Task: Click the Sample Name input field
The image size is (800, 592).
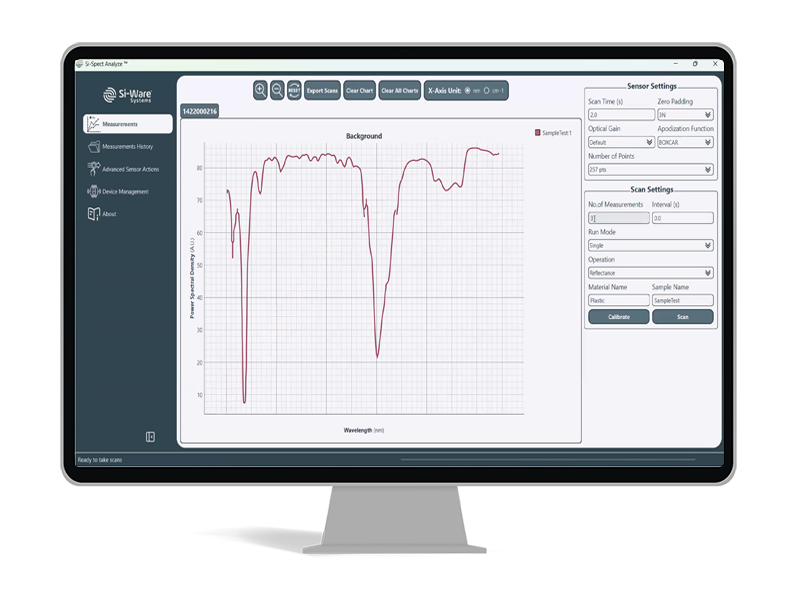Action: (x=680, y=299)
